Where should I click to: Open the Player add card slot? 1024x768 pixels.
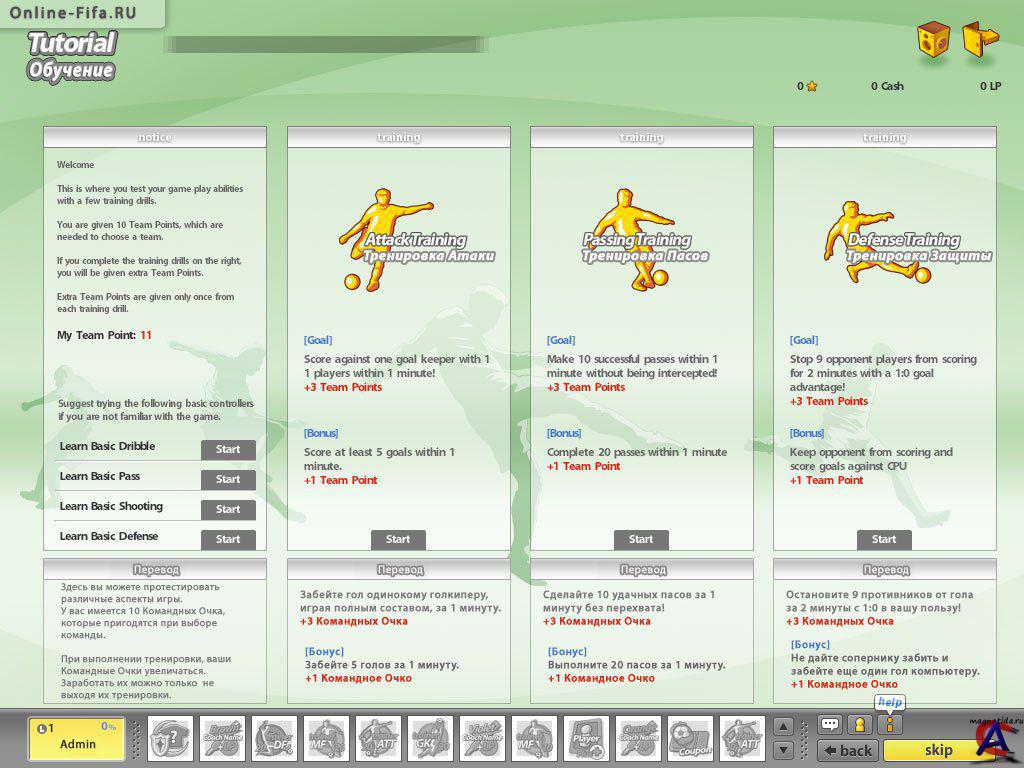(585, 738)
